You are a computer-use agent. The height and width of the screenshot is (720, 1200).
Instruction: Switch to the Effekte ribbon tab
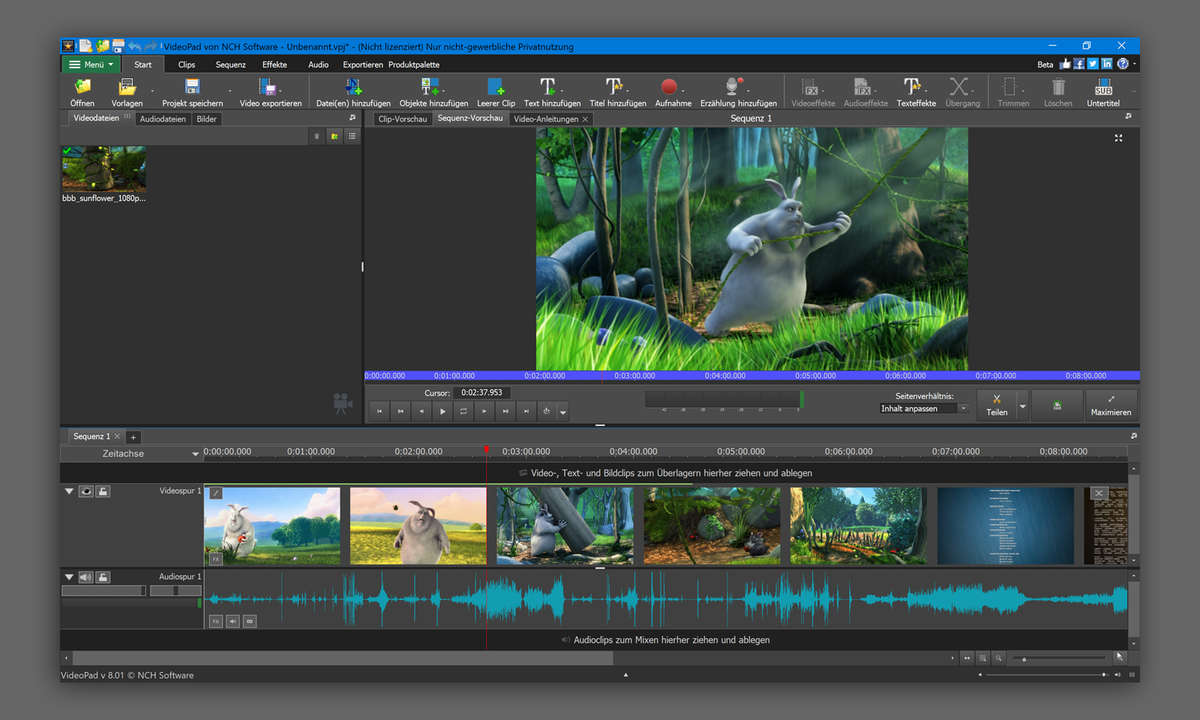pyautogui.click(x=275, y=64)
